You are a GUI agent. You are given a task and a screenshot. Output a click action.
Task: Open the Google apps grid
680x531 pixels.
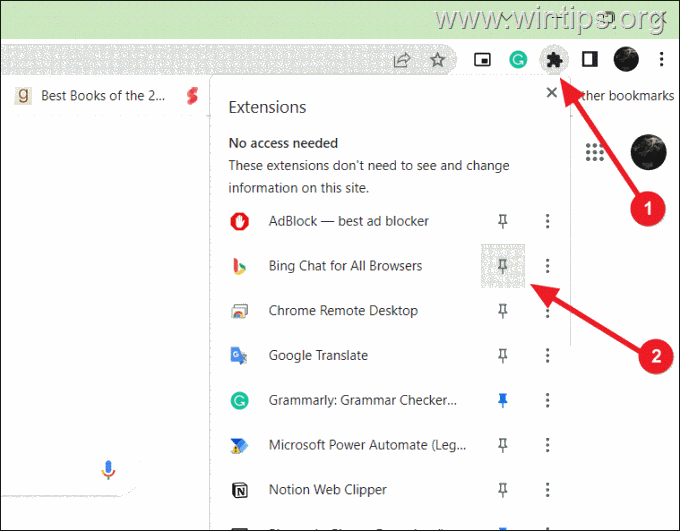tap(595, 152)
